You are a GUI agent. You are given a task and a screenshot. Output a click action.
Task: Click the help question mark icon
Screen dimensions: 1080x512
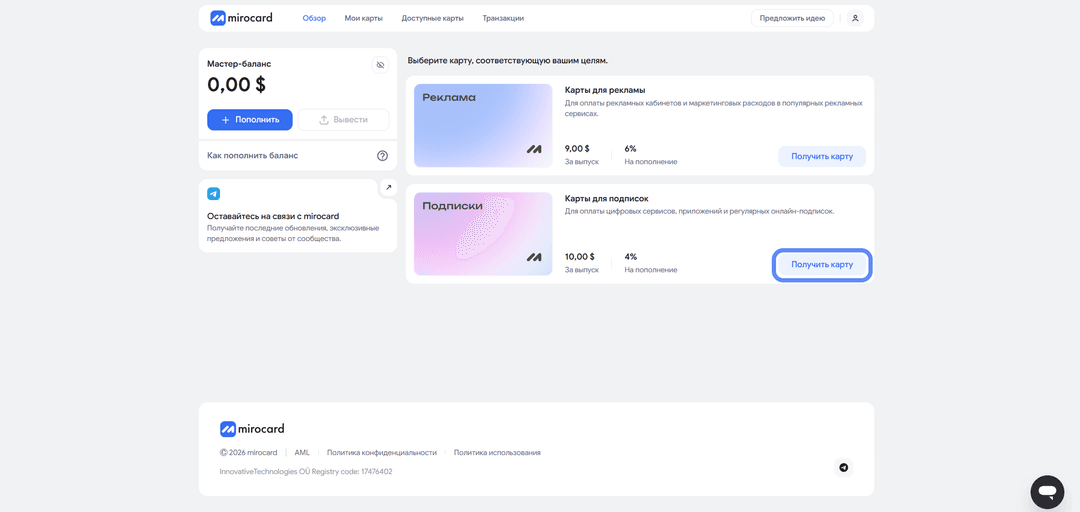382,156
